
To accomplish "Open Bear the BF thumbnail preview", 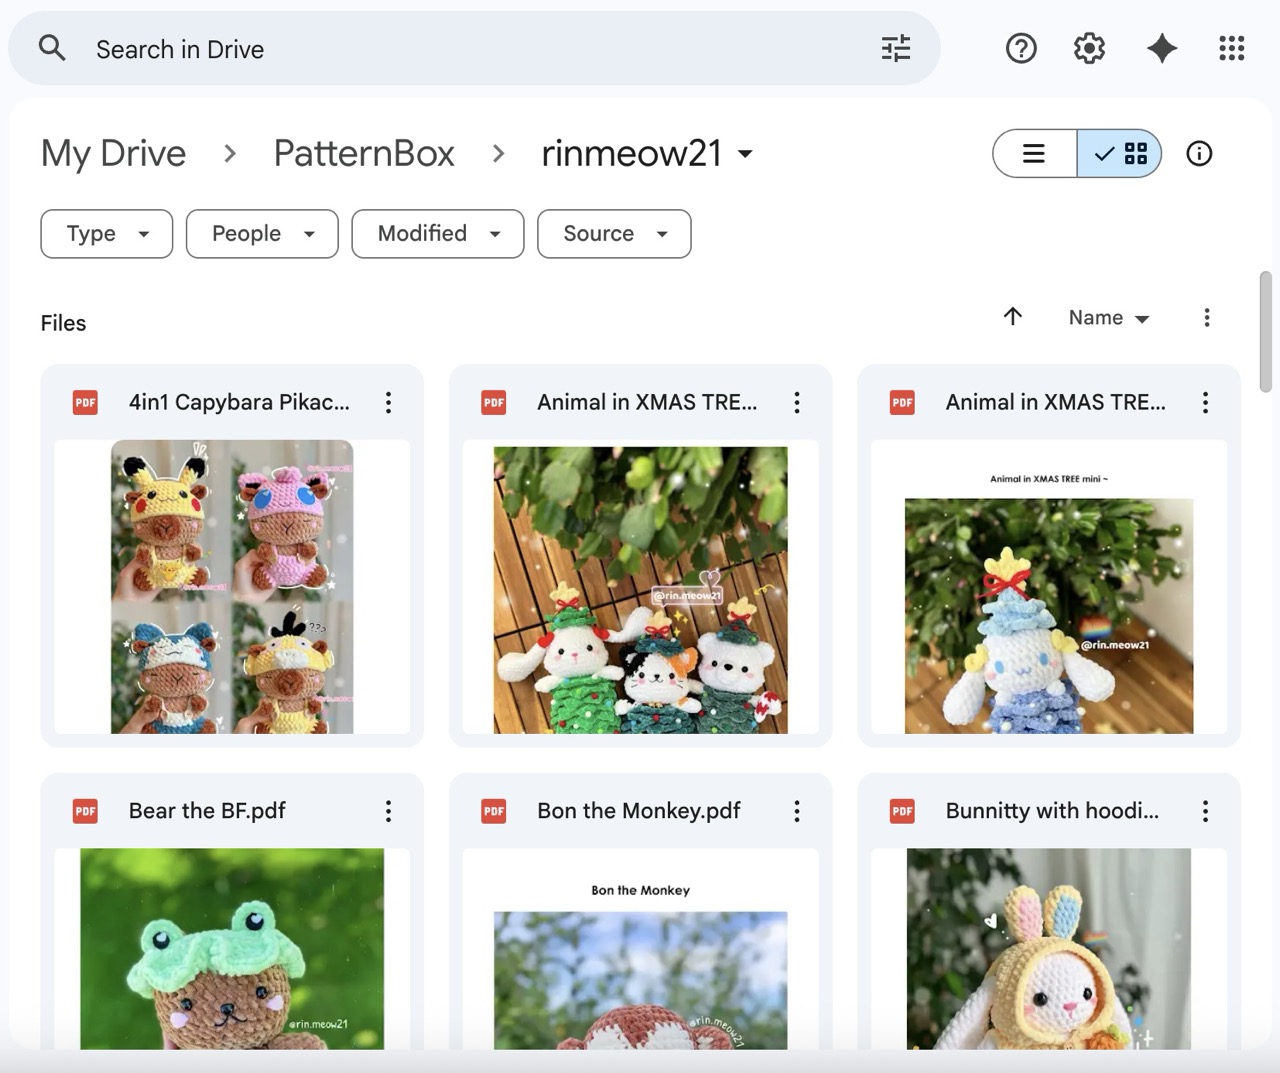I will 232,948.
